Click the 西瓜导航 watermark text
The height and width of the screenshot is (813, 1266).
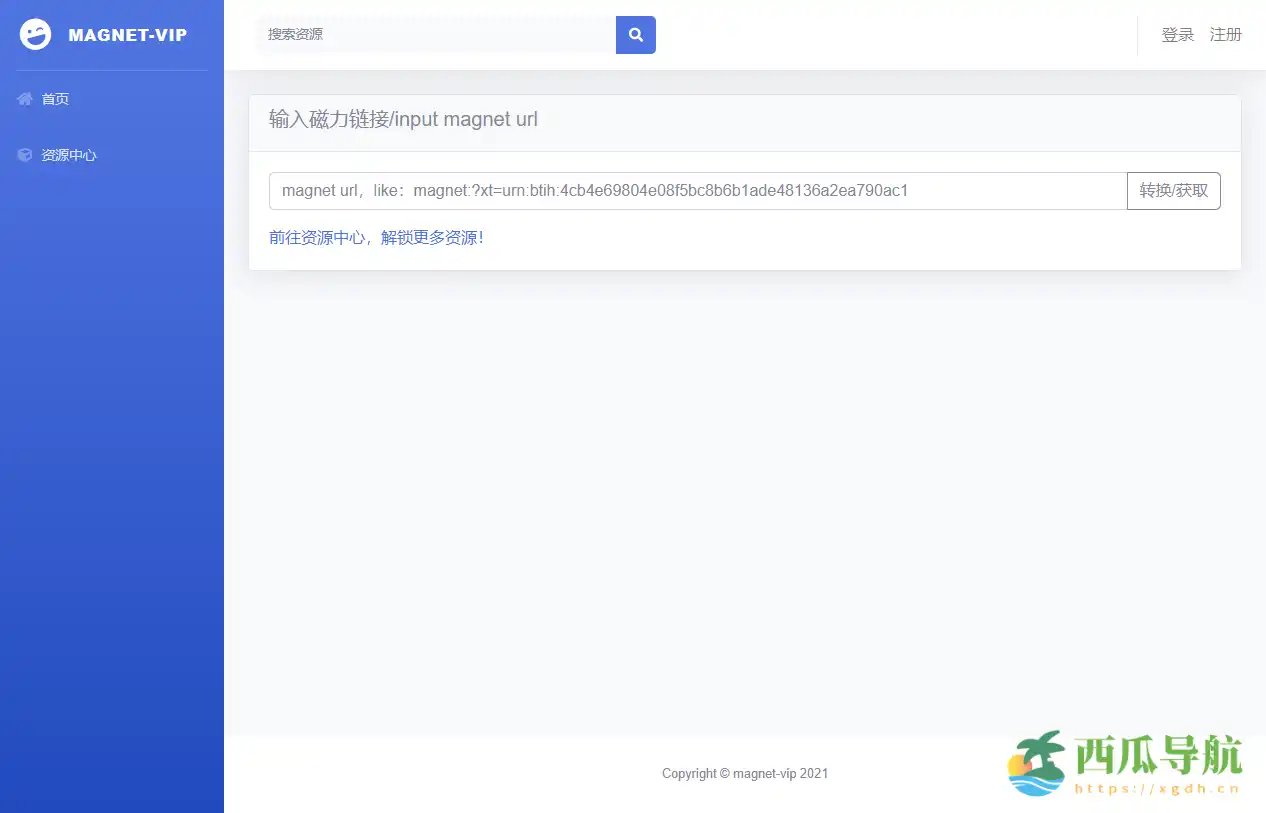click(x=1158, y=755)
